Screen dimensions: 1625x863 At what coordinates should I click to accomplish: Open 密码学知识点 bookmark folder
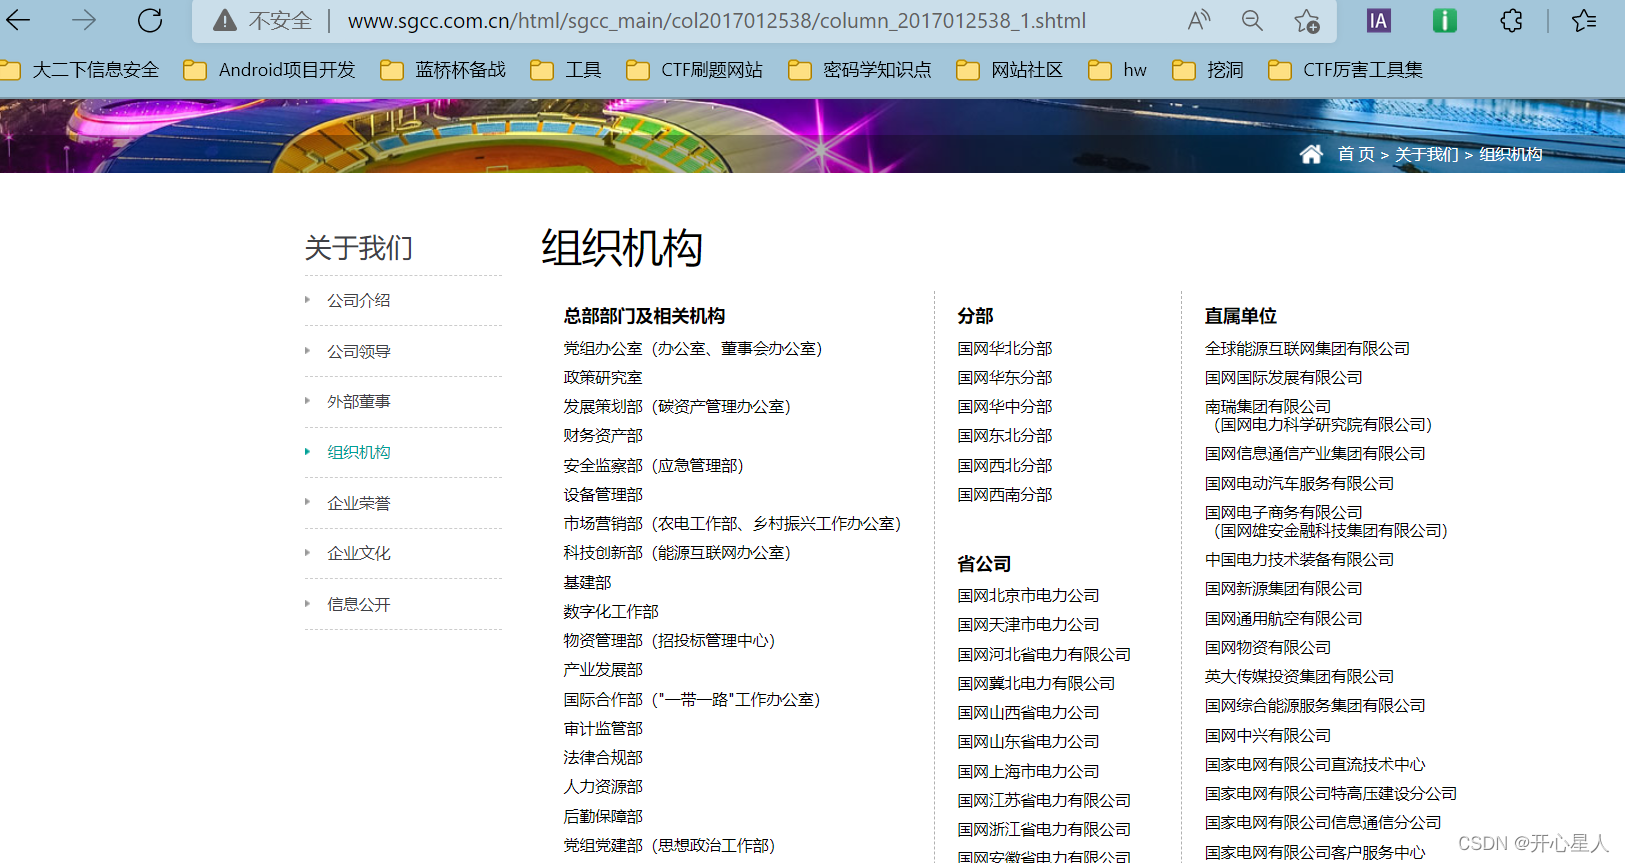[860, 70]
